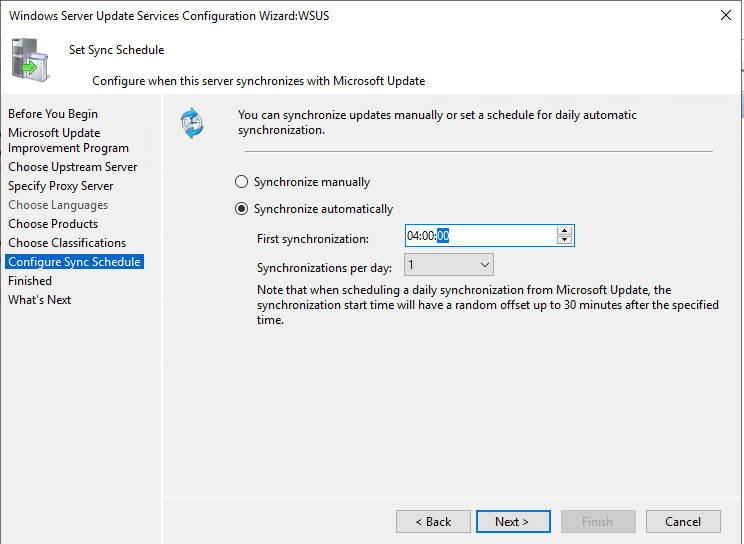
Task: Close the WSUS Configuration Wizard window
Action: pos(724,14)
